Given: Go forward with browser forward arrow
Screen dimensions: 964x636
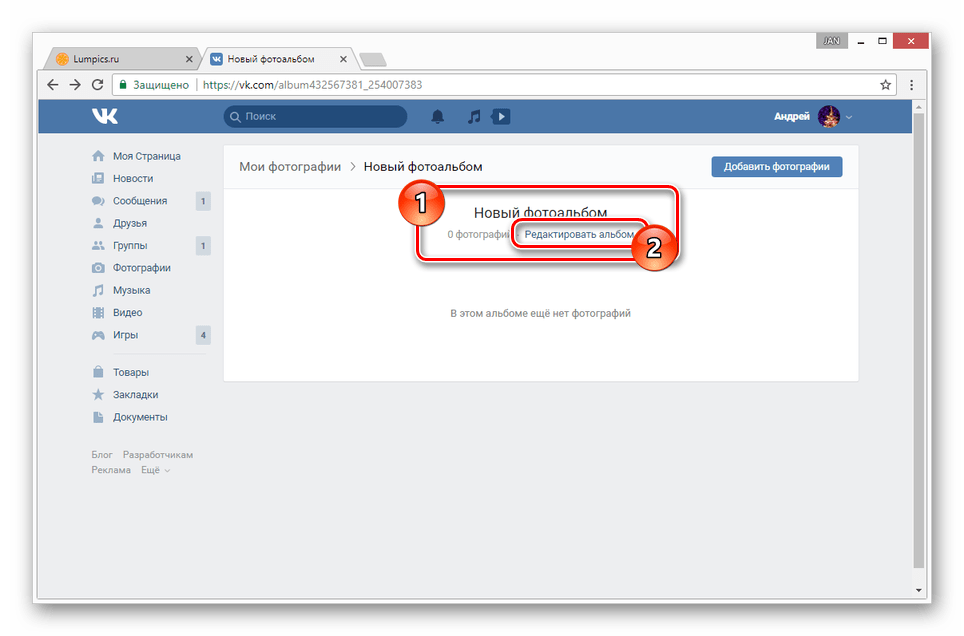Looking at the screenshot, I should pos(75,85).
